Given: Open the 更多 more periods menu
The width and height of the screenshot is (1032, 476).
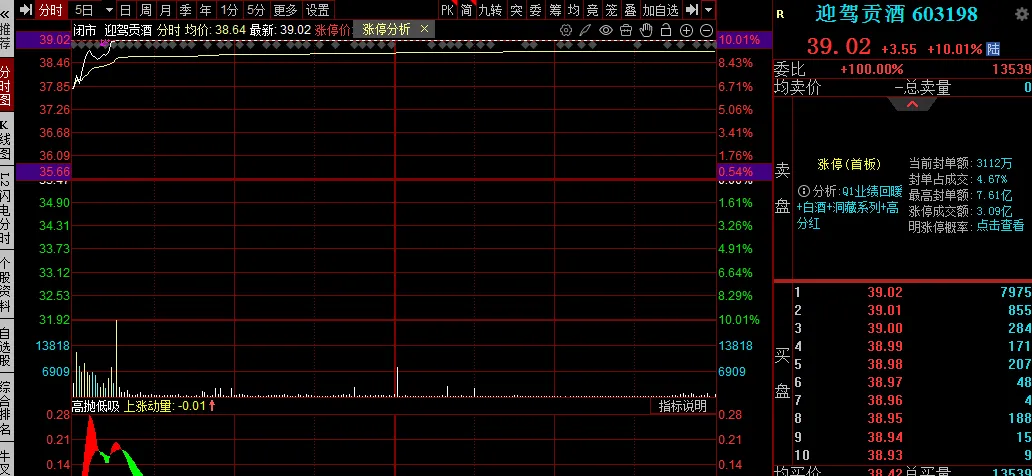Looking at the screenshot, I should pyautogui.click(x=286, y=10).
